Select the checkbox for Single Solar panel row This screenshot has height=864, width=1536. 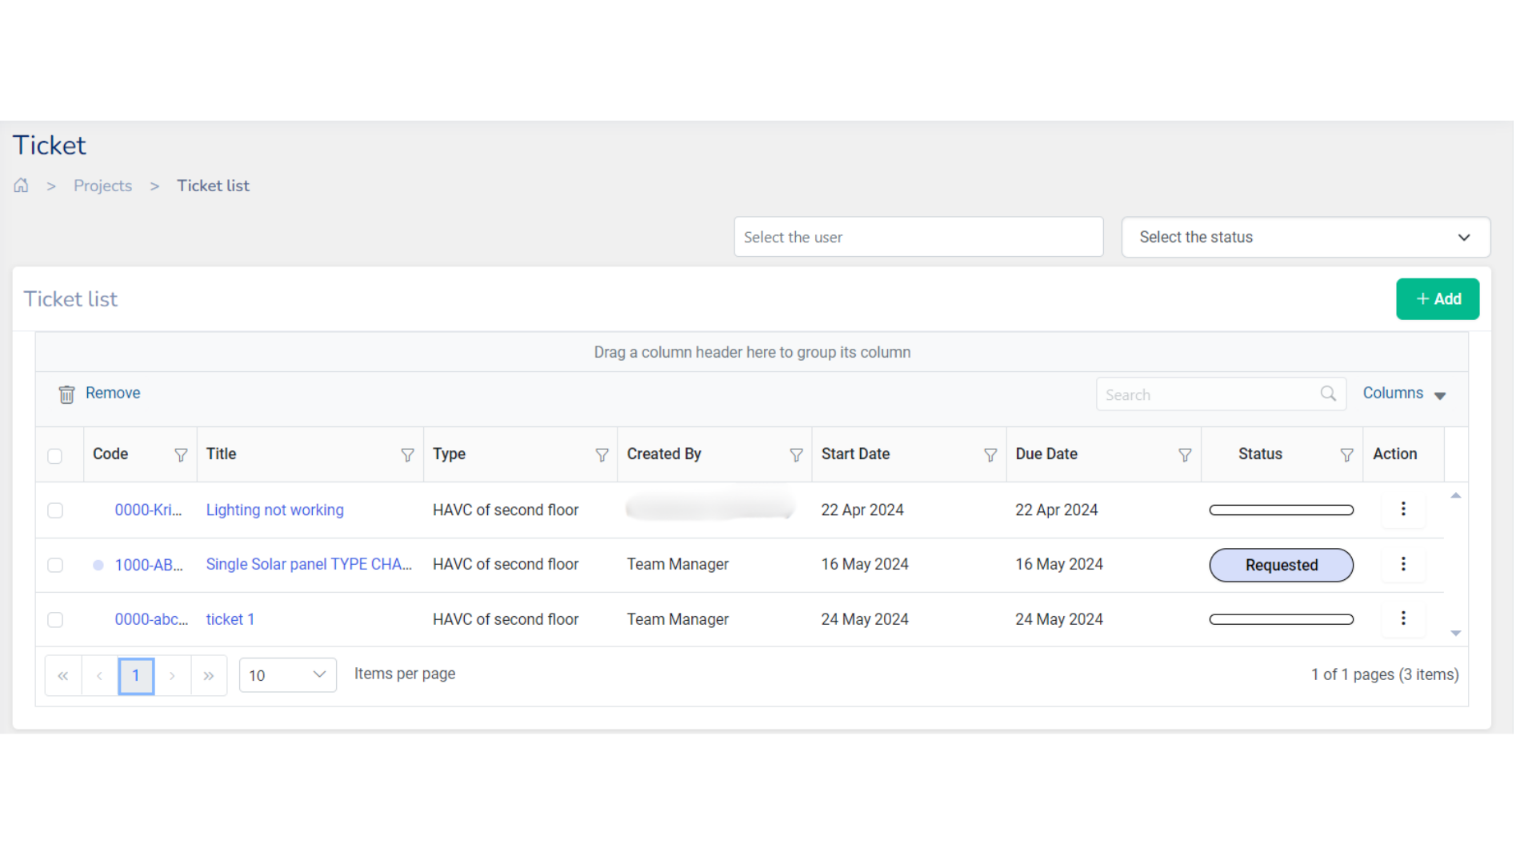[x=55, y=565]
